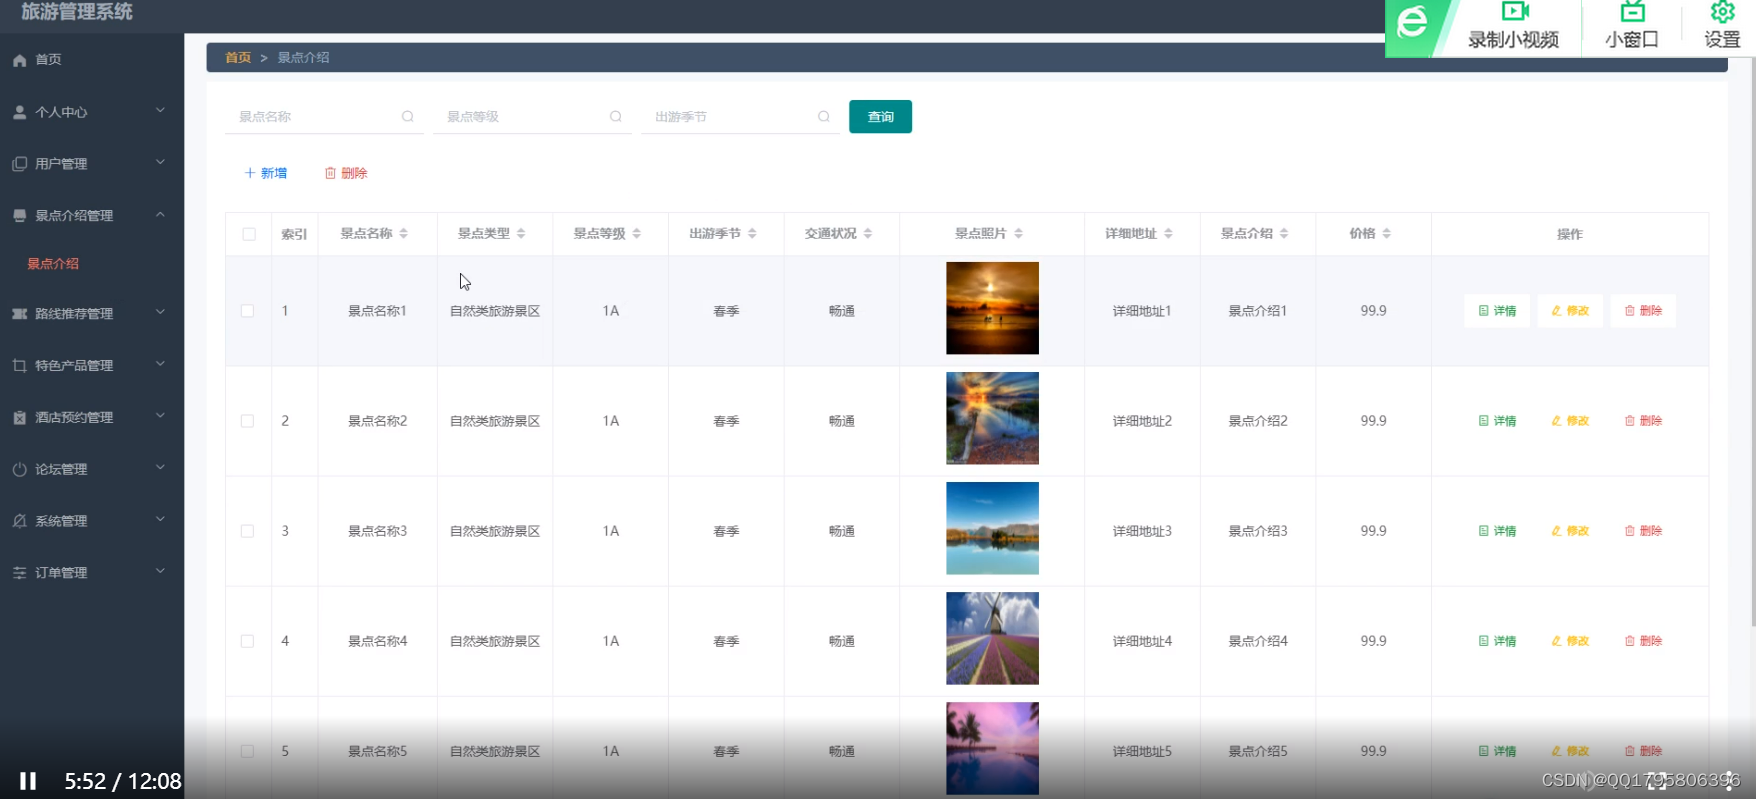The height and width of the screenshot is (799, 1756).
Task: Click 删除 for 景点名称3
Action: pyautogui.click(x=1643, y=531)
